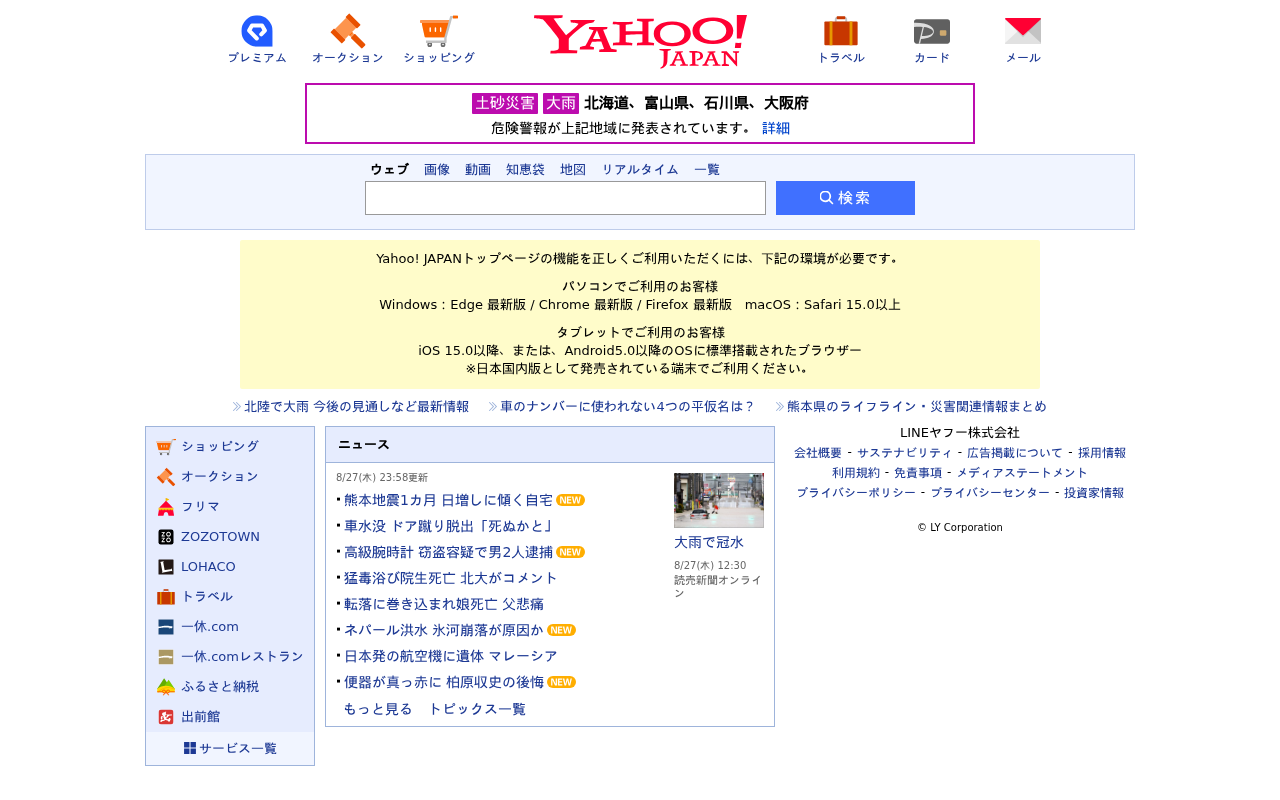Open the カード wallet icon in header
This screenshot has width=1280, height=800.
(932, 31)
